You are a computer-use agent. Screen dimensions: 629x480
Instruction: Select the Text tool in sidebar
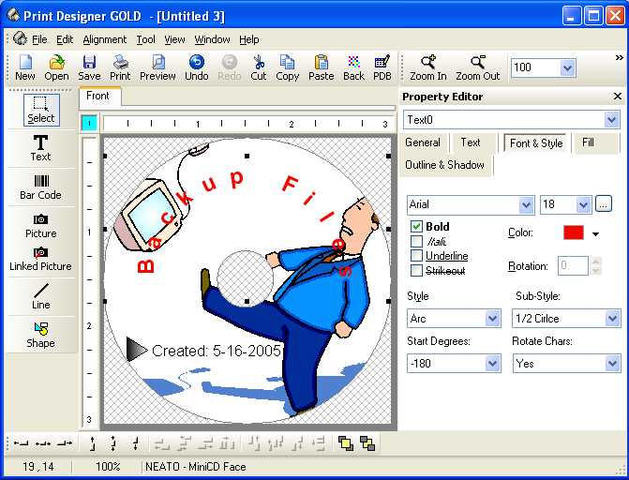click(40, 148)
